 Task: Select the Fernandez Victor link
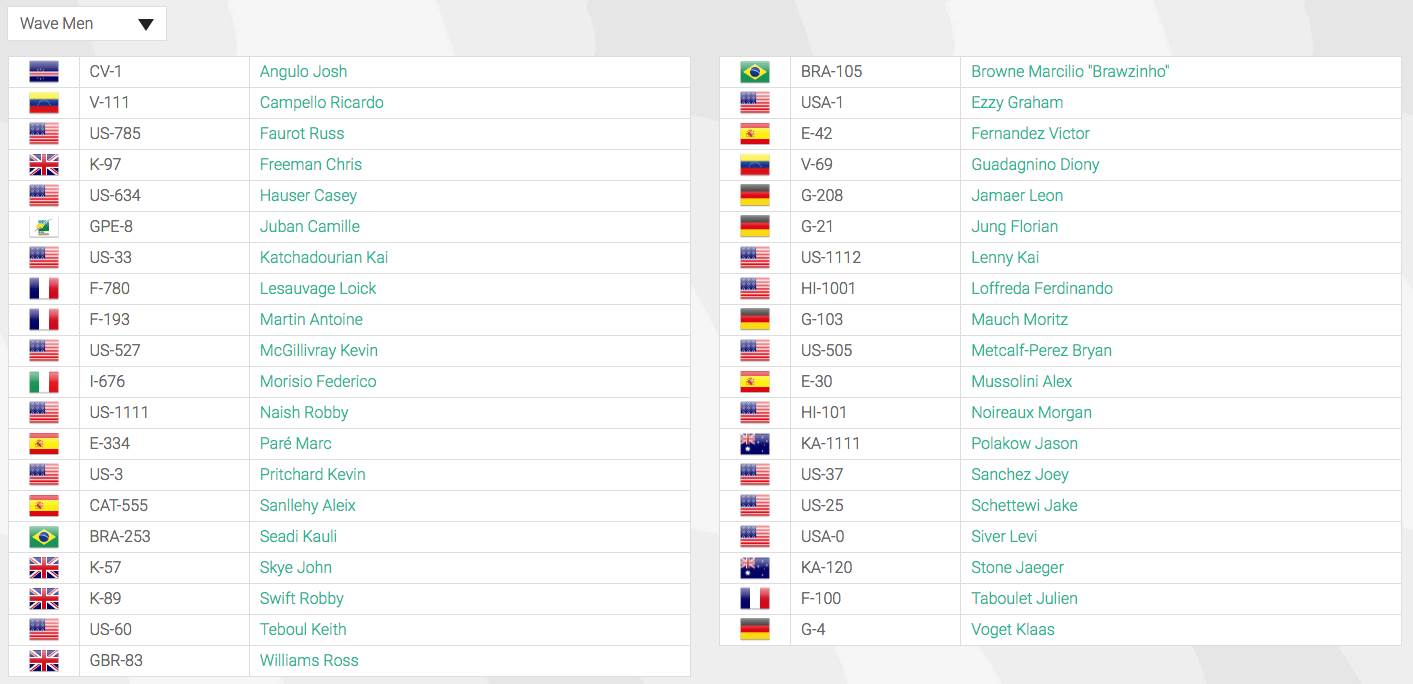point(1030,134)
